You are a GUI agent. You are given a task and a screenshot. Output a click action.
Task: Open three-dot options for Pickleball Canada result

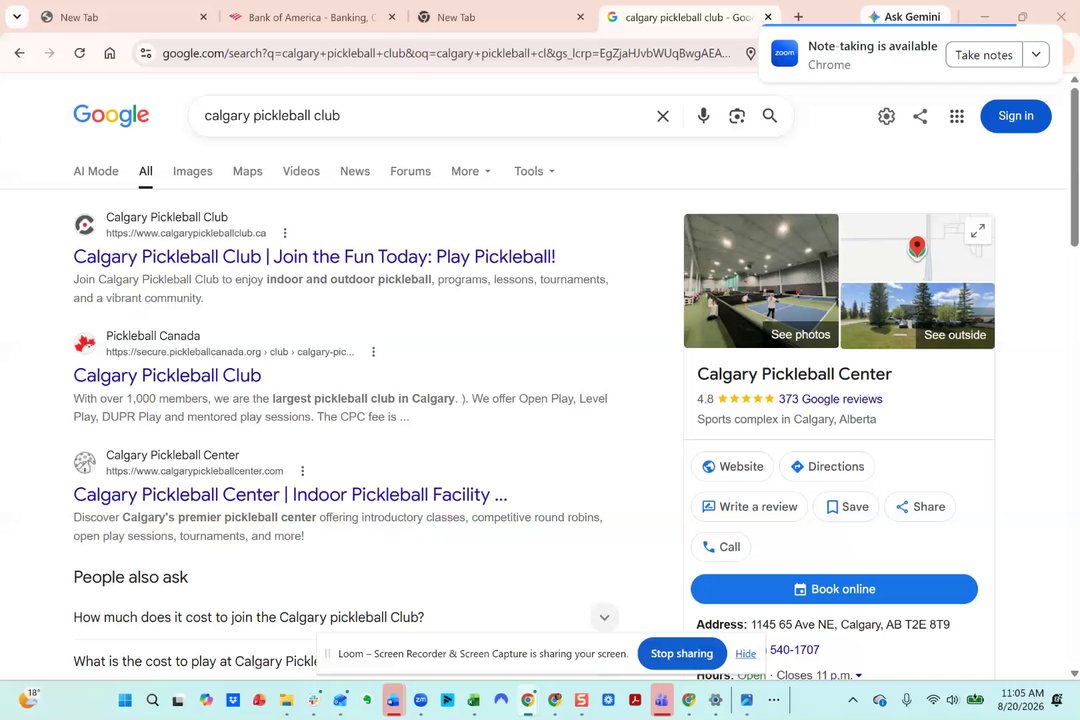point(373,351)
